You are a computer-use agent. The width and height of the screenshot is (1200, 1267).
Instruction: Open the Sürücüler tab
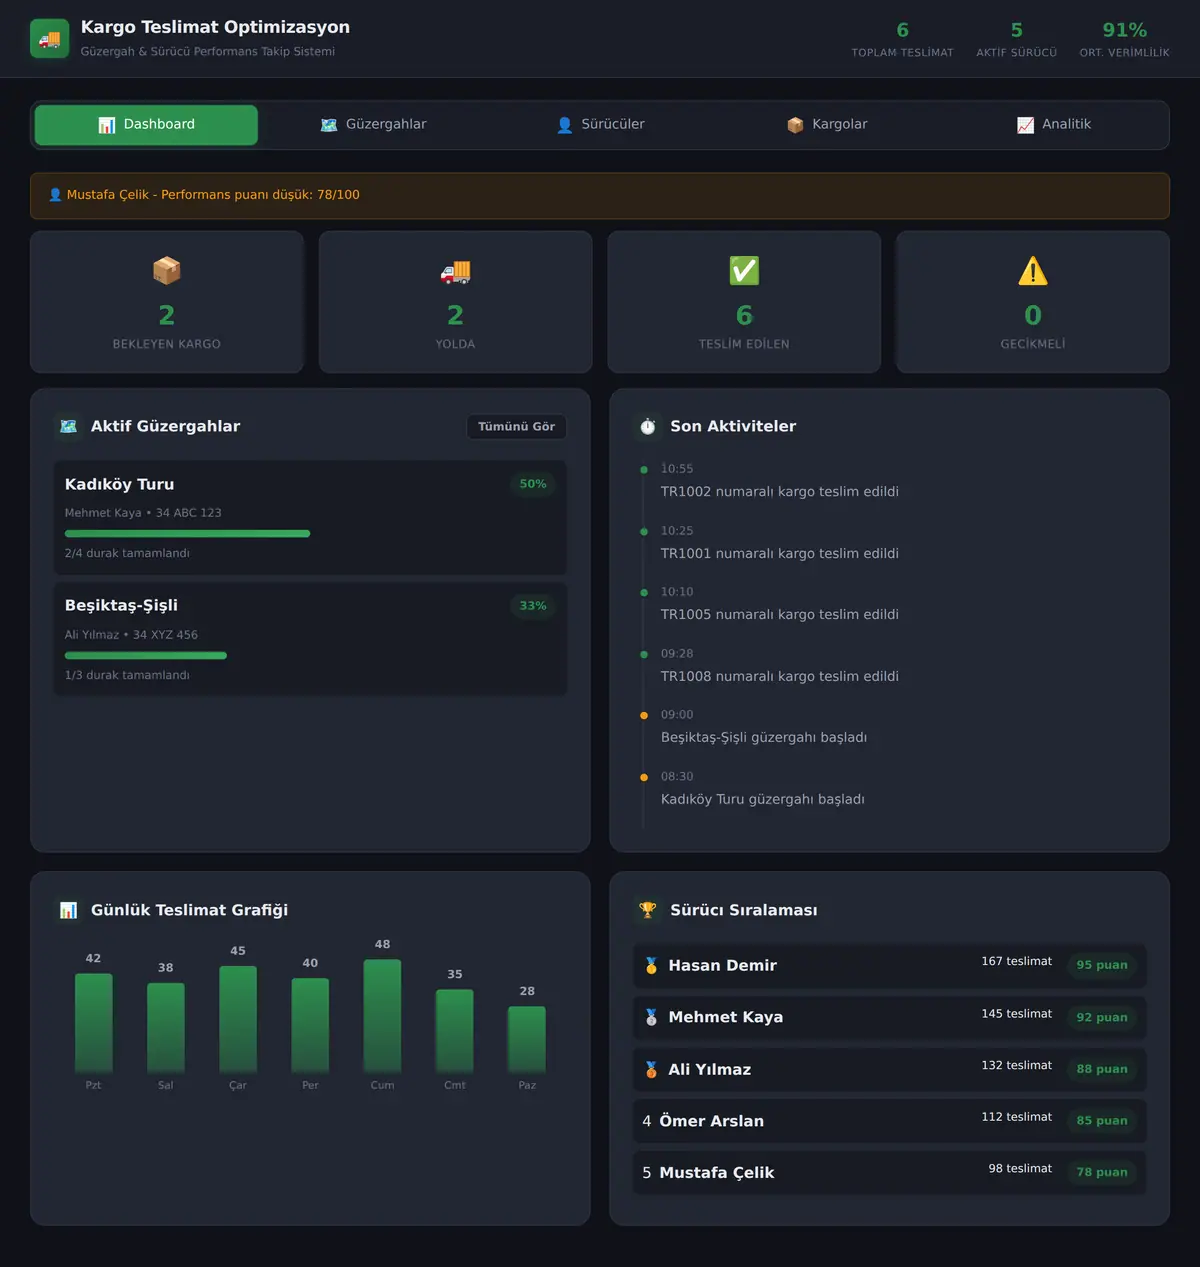coord(600,125)
